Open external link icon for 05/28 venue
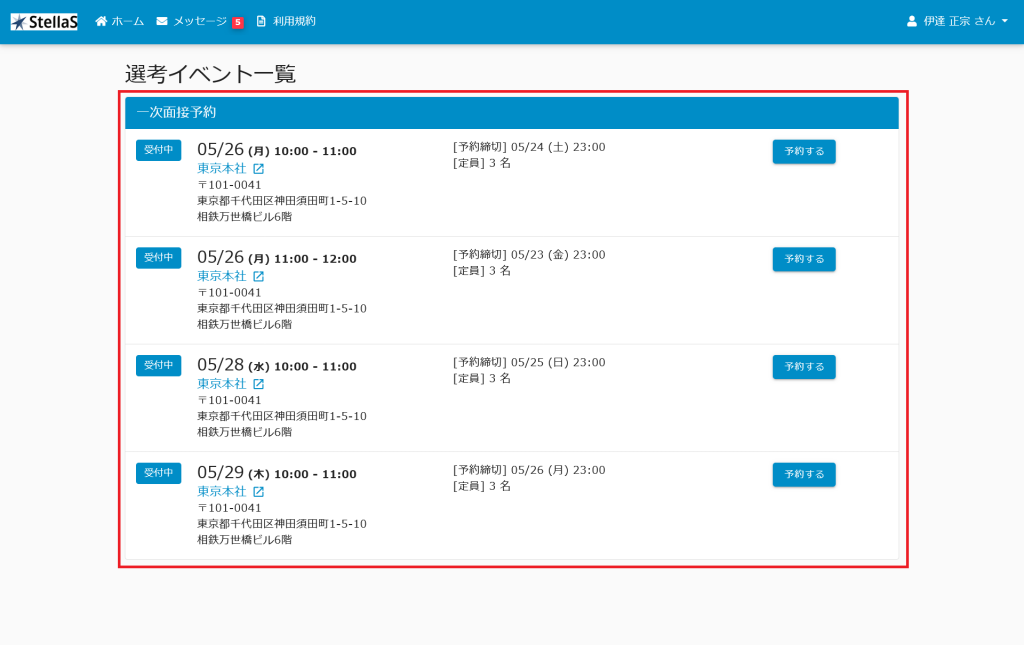 [x=258, y=384]
